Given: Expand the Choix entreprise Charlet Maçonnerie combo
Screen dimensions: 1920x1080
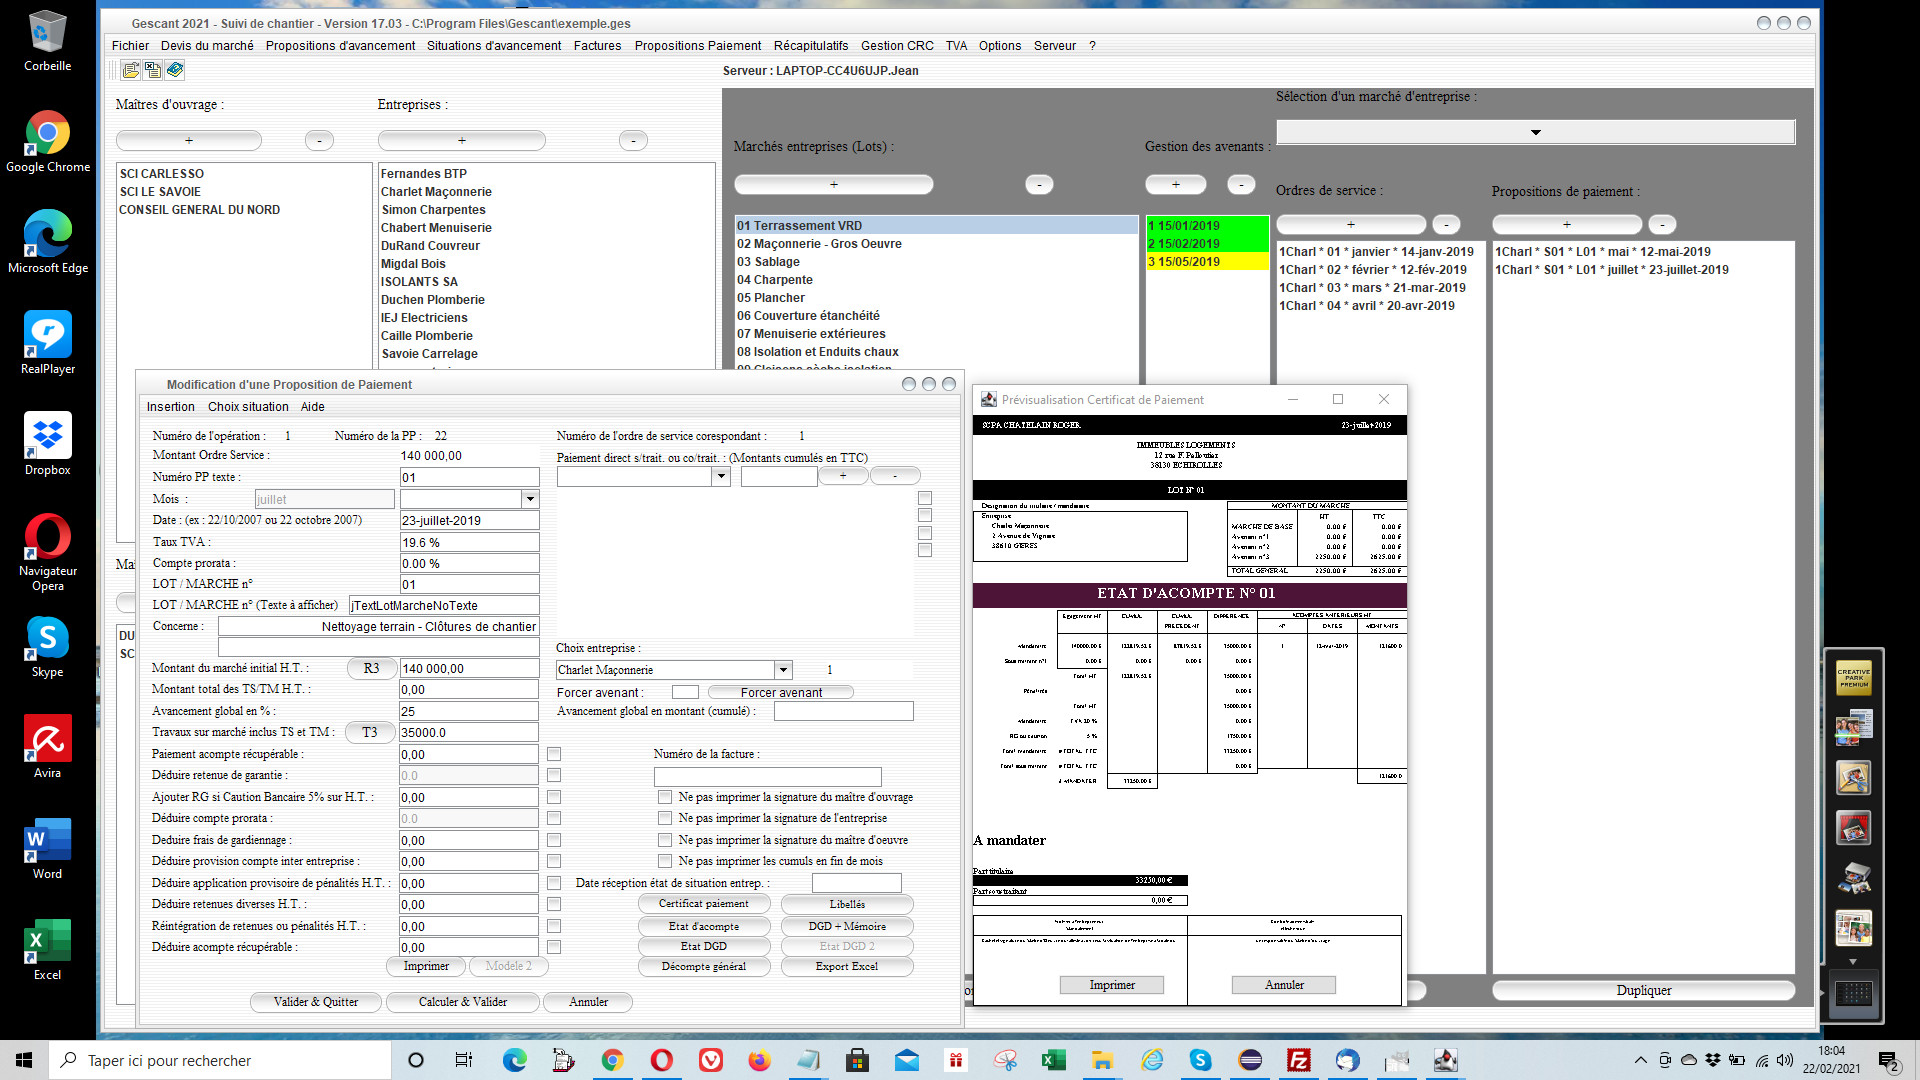Looking at the screenshot, I should point(784,670).
